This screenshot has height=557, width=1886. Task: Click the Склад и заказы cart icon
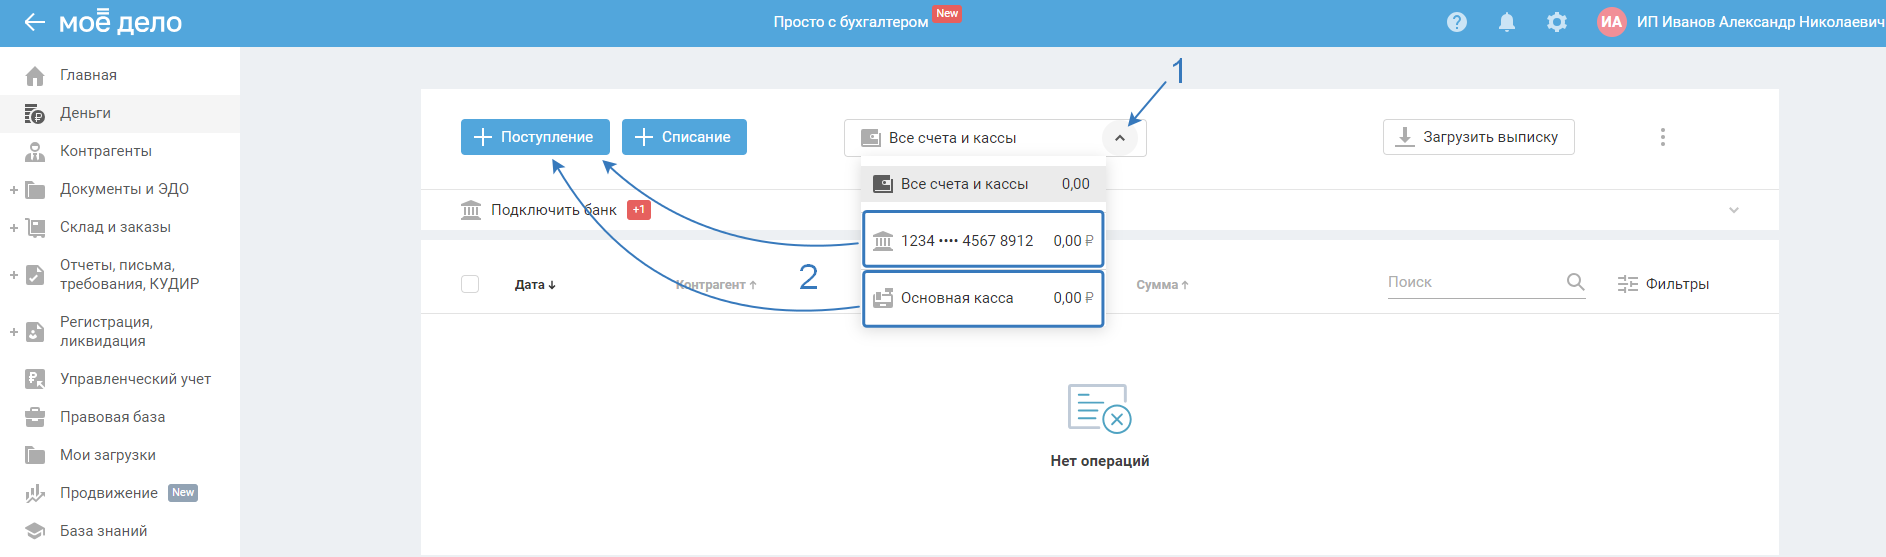[x=35, y=227]
